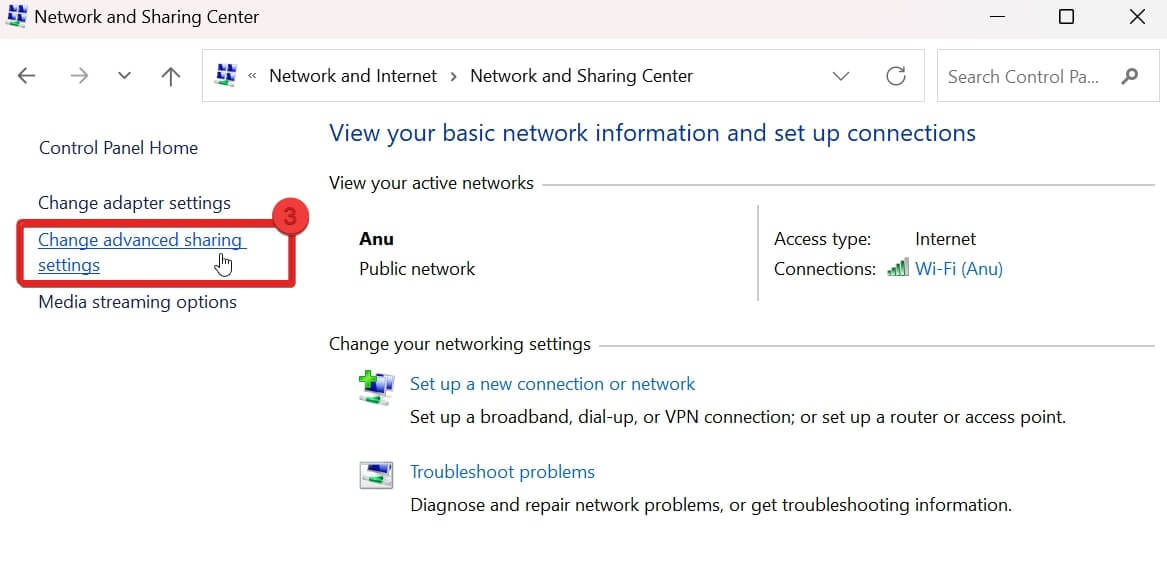The image size is (1167, 578).
Task: Open the Wi-Fi (Anu) connection link
Action: coord(958,268)
